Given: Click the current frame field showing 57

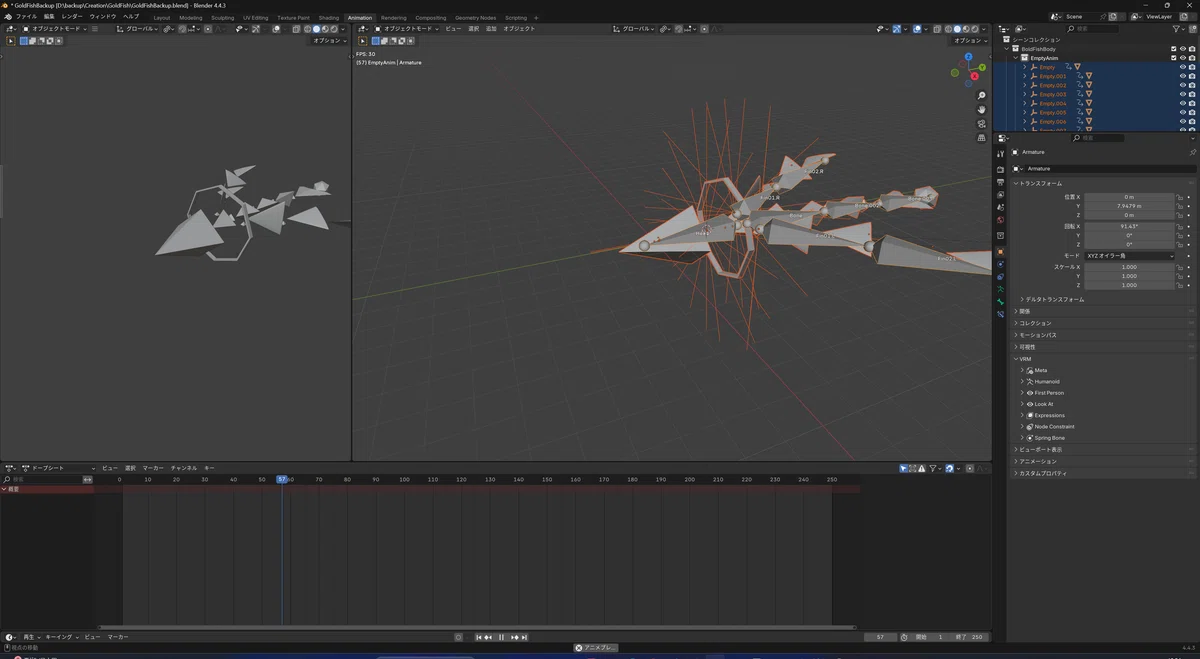Looking at the screenshot, I should click(x=879, y=637).
